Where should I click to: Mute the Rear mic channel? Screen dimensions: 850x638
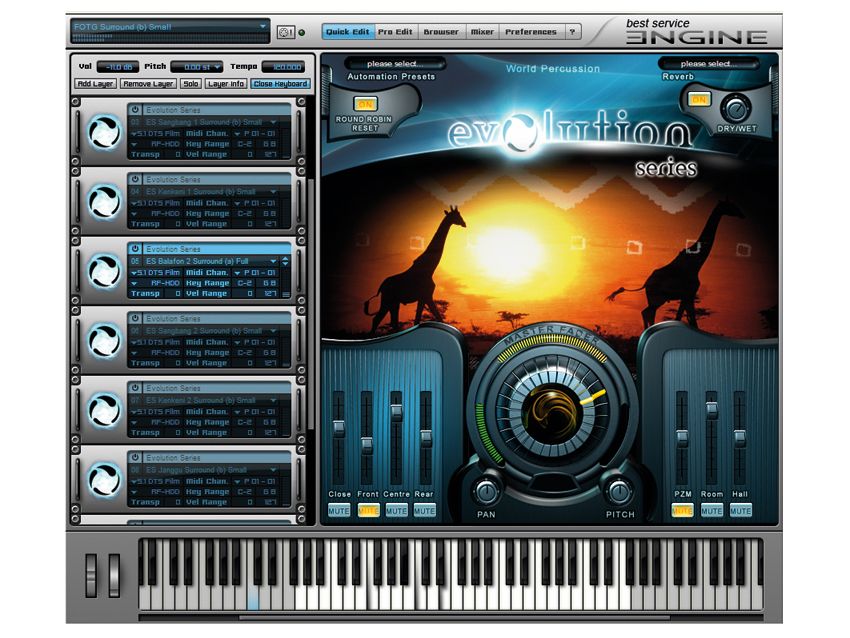(424, 511)
